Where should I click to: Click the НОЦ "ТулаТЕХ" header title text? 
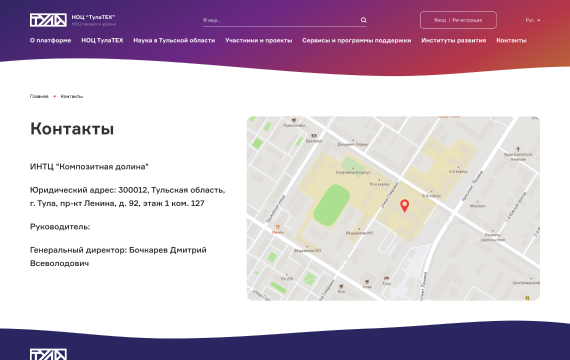pyautogui.click(x=93, y=17)
